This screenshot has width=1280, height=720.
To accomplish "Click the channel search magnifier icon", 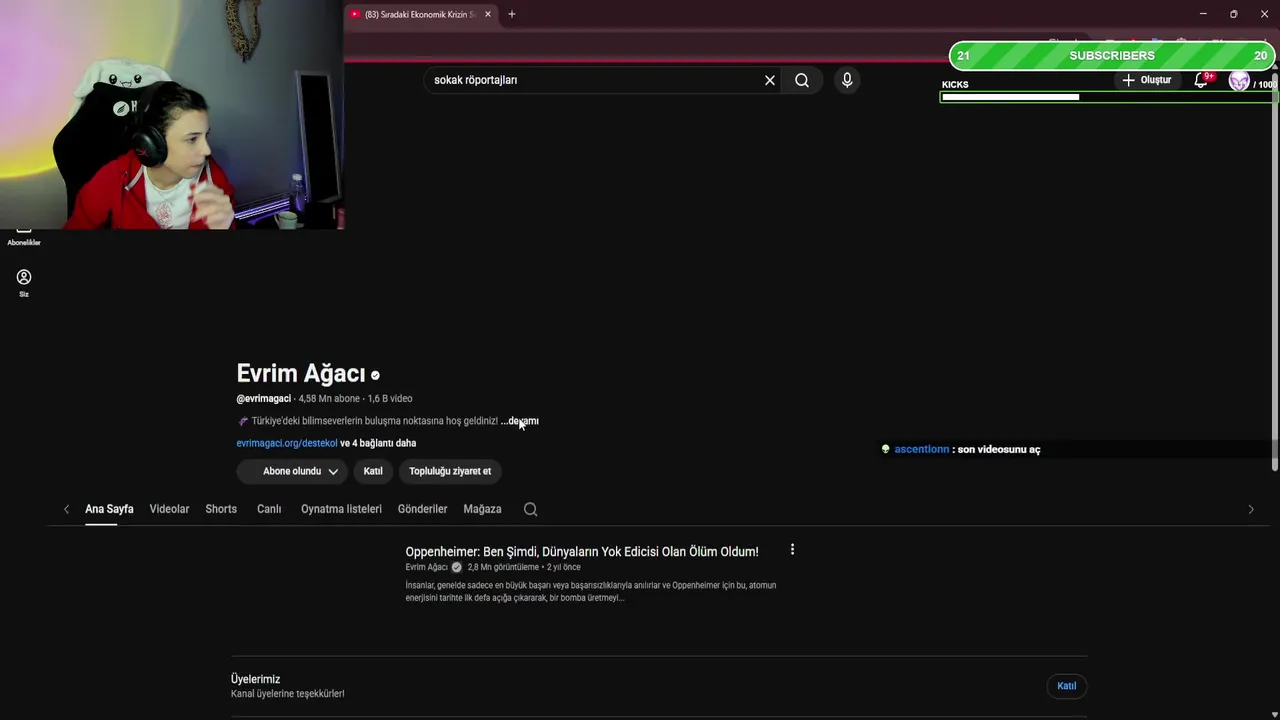I will [531, 509].
